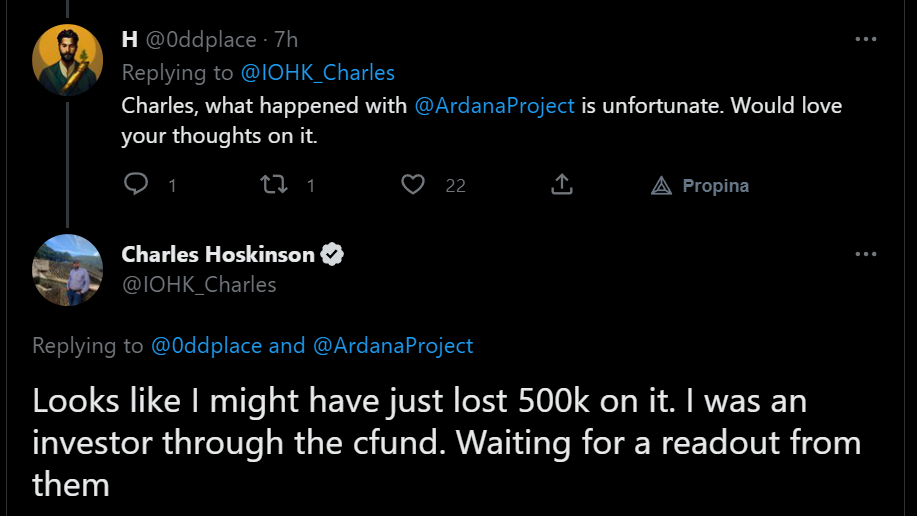Open more options on H's tweet

pos(866,39)
